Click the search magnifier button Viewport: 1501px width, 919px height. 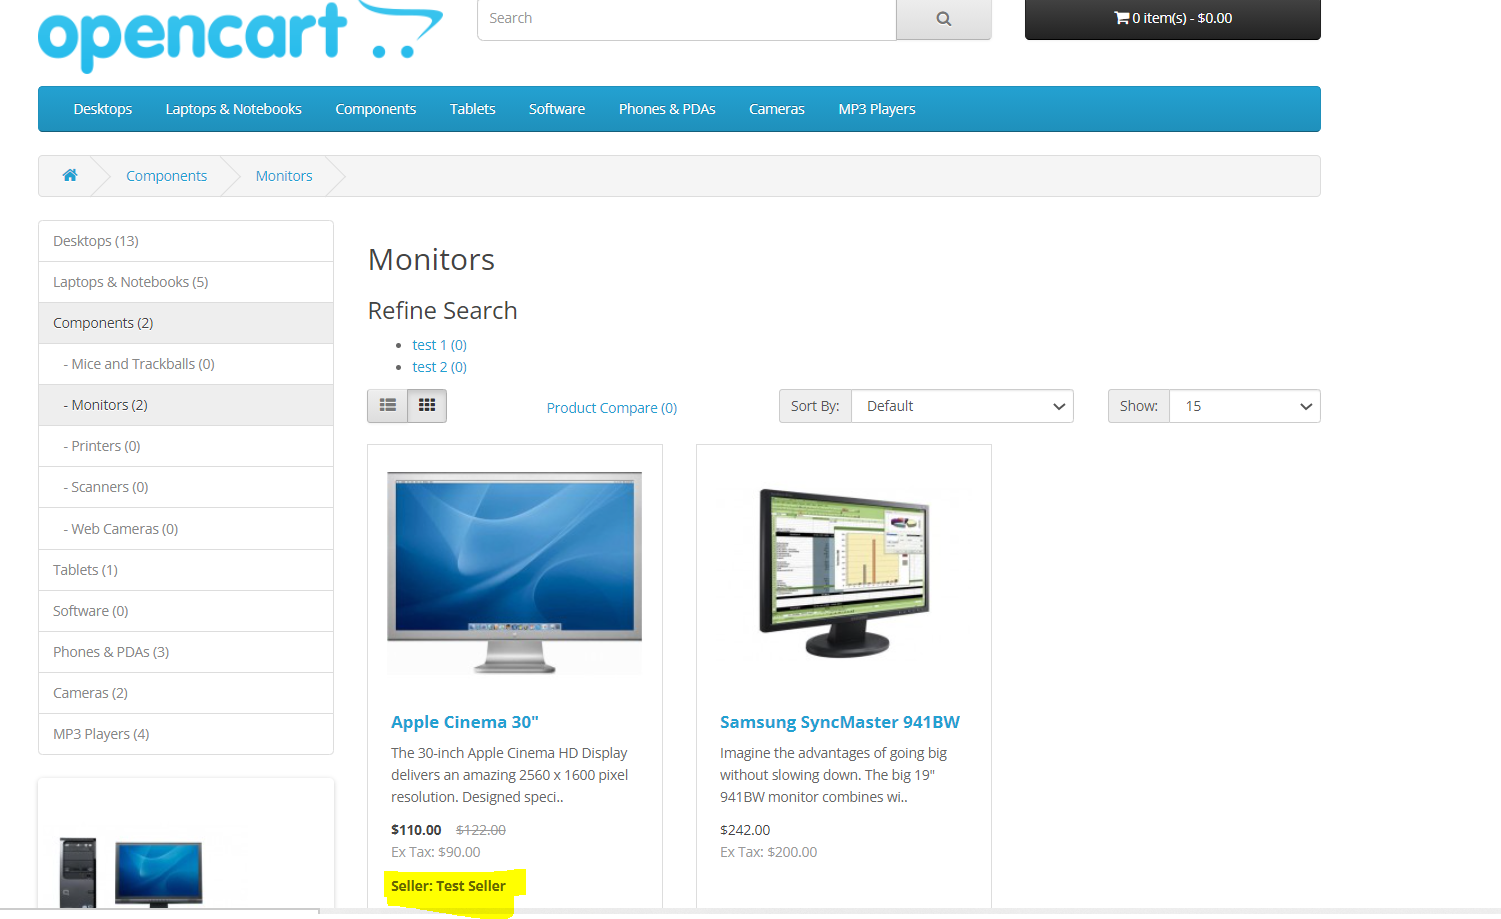point(943,19)
